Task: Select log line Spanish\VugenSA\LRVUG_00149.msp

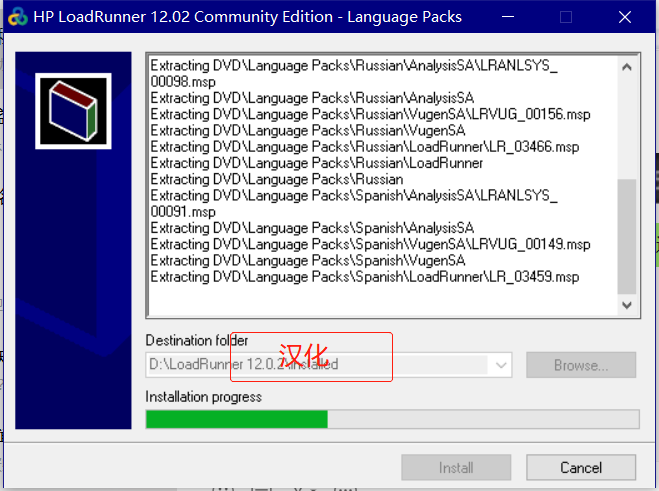Action: 370,244
